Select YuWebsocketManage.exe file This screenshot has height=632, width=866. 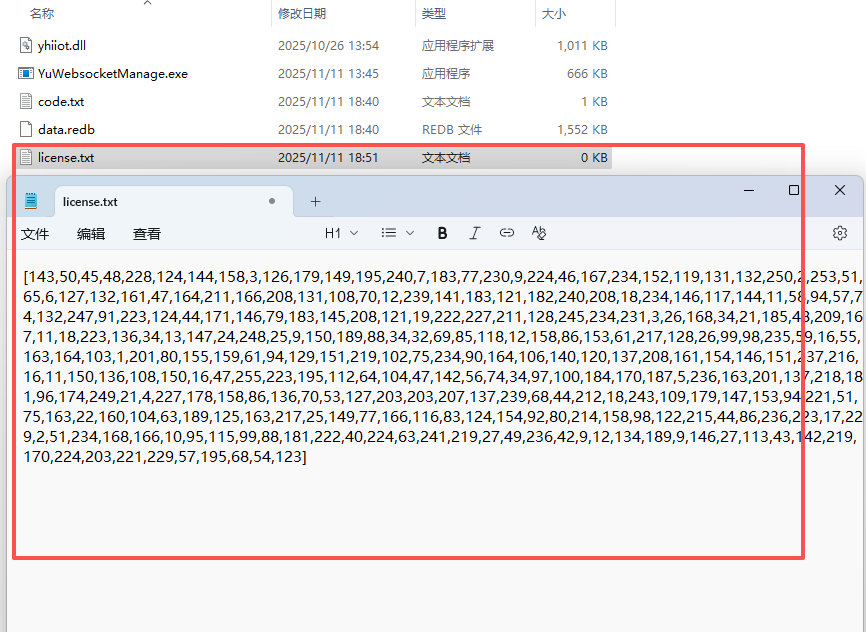click(x=112, y=74)
